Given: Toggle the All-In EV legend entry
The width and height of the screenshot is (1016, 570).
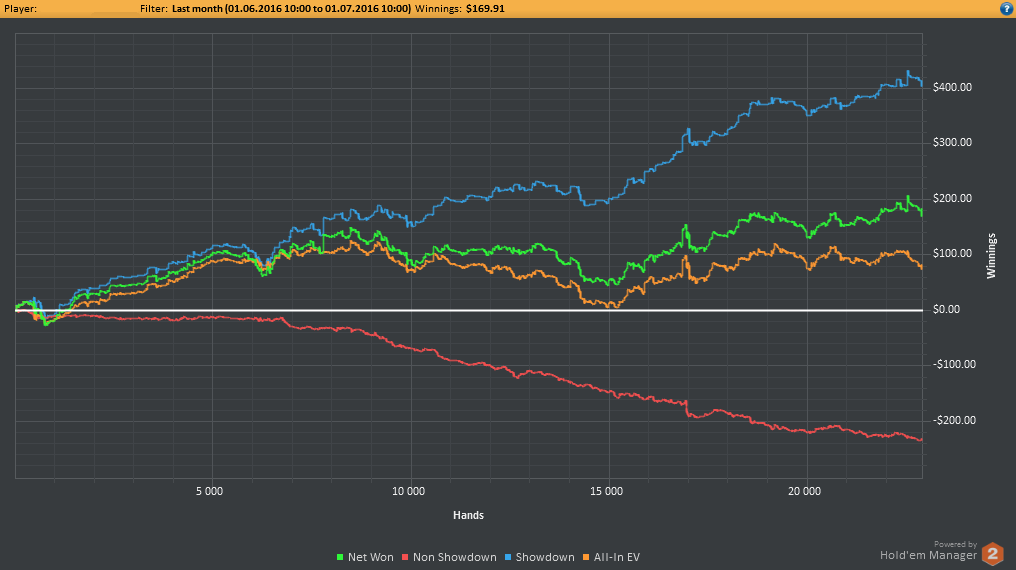Looking at the screenshot, I should click(611, 557).
